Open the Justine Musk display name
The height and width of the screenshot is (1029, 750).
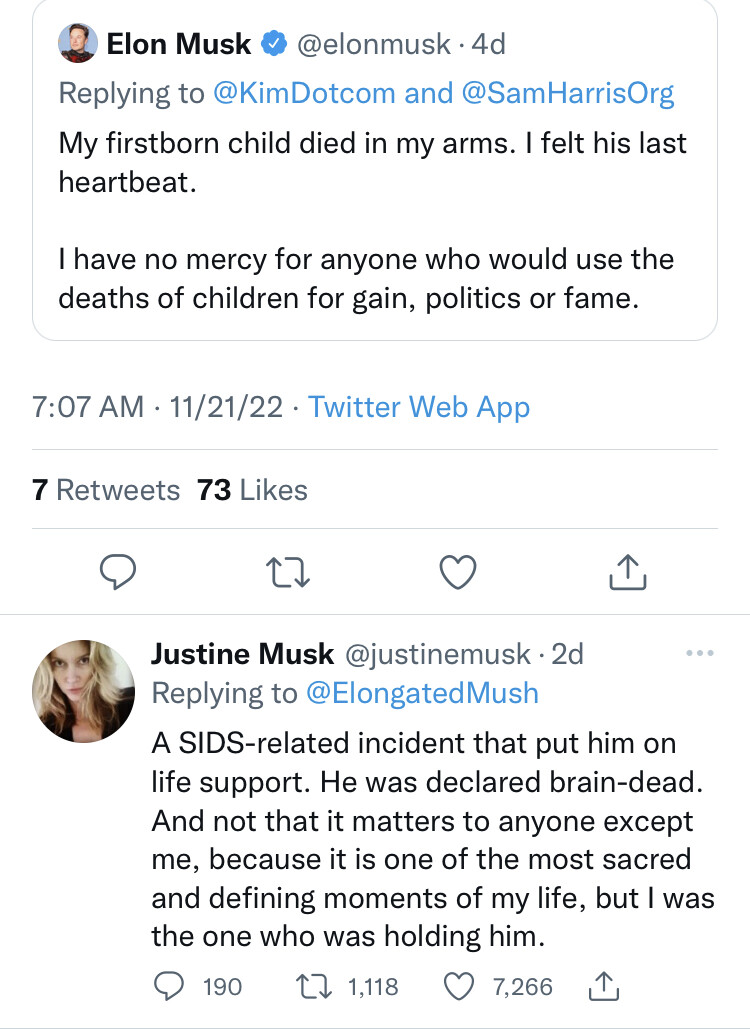(x=242, y=654)
